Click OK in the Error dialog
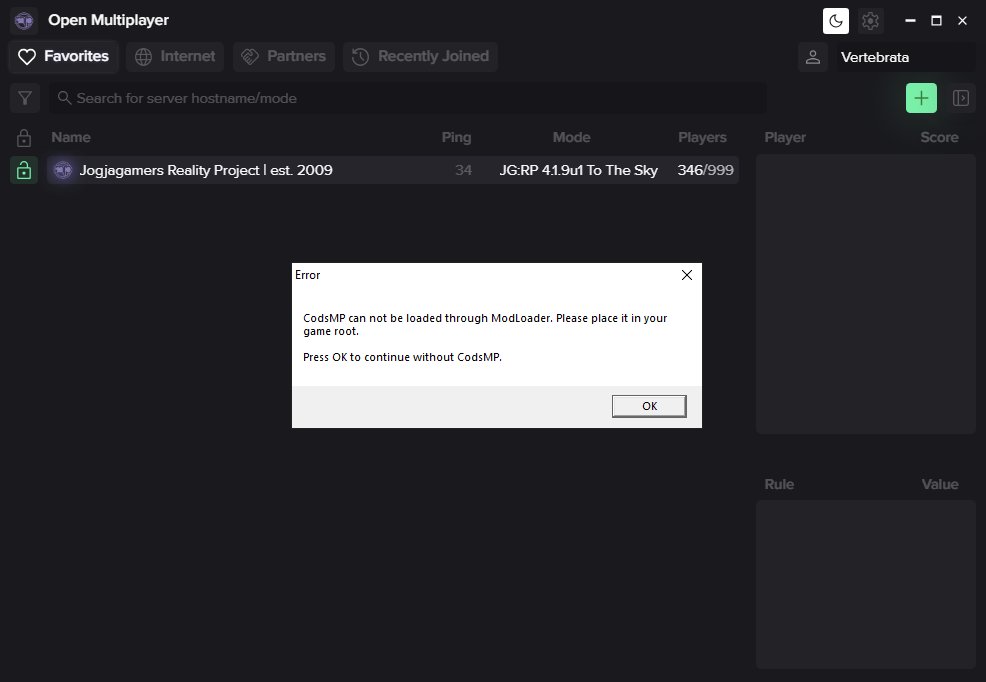The width and height of the screenshot is (986, 682). point(649,406)
